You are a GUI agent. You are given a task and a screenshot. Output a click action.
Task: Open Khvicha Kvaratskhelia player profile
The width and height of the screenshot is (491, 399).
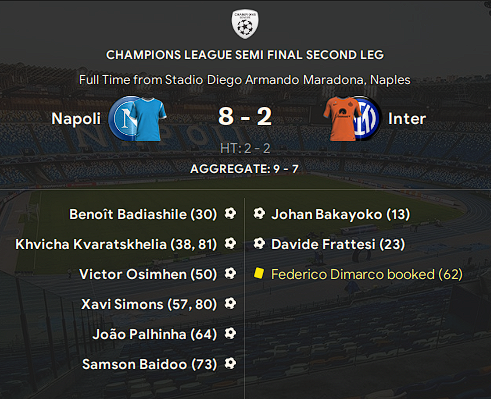click(x=91, y=244)
